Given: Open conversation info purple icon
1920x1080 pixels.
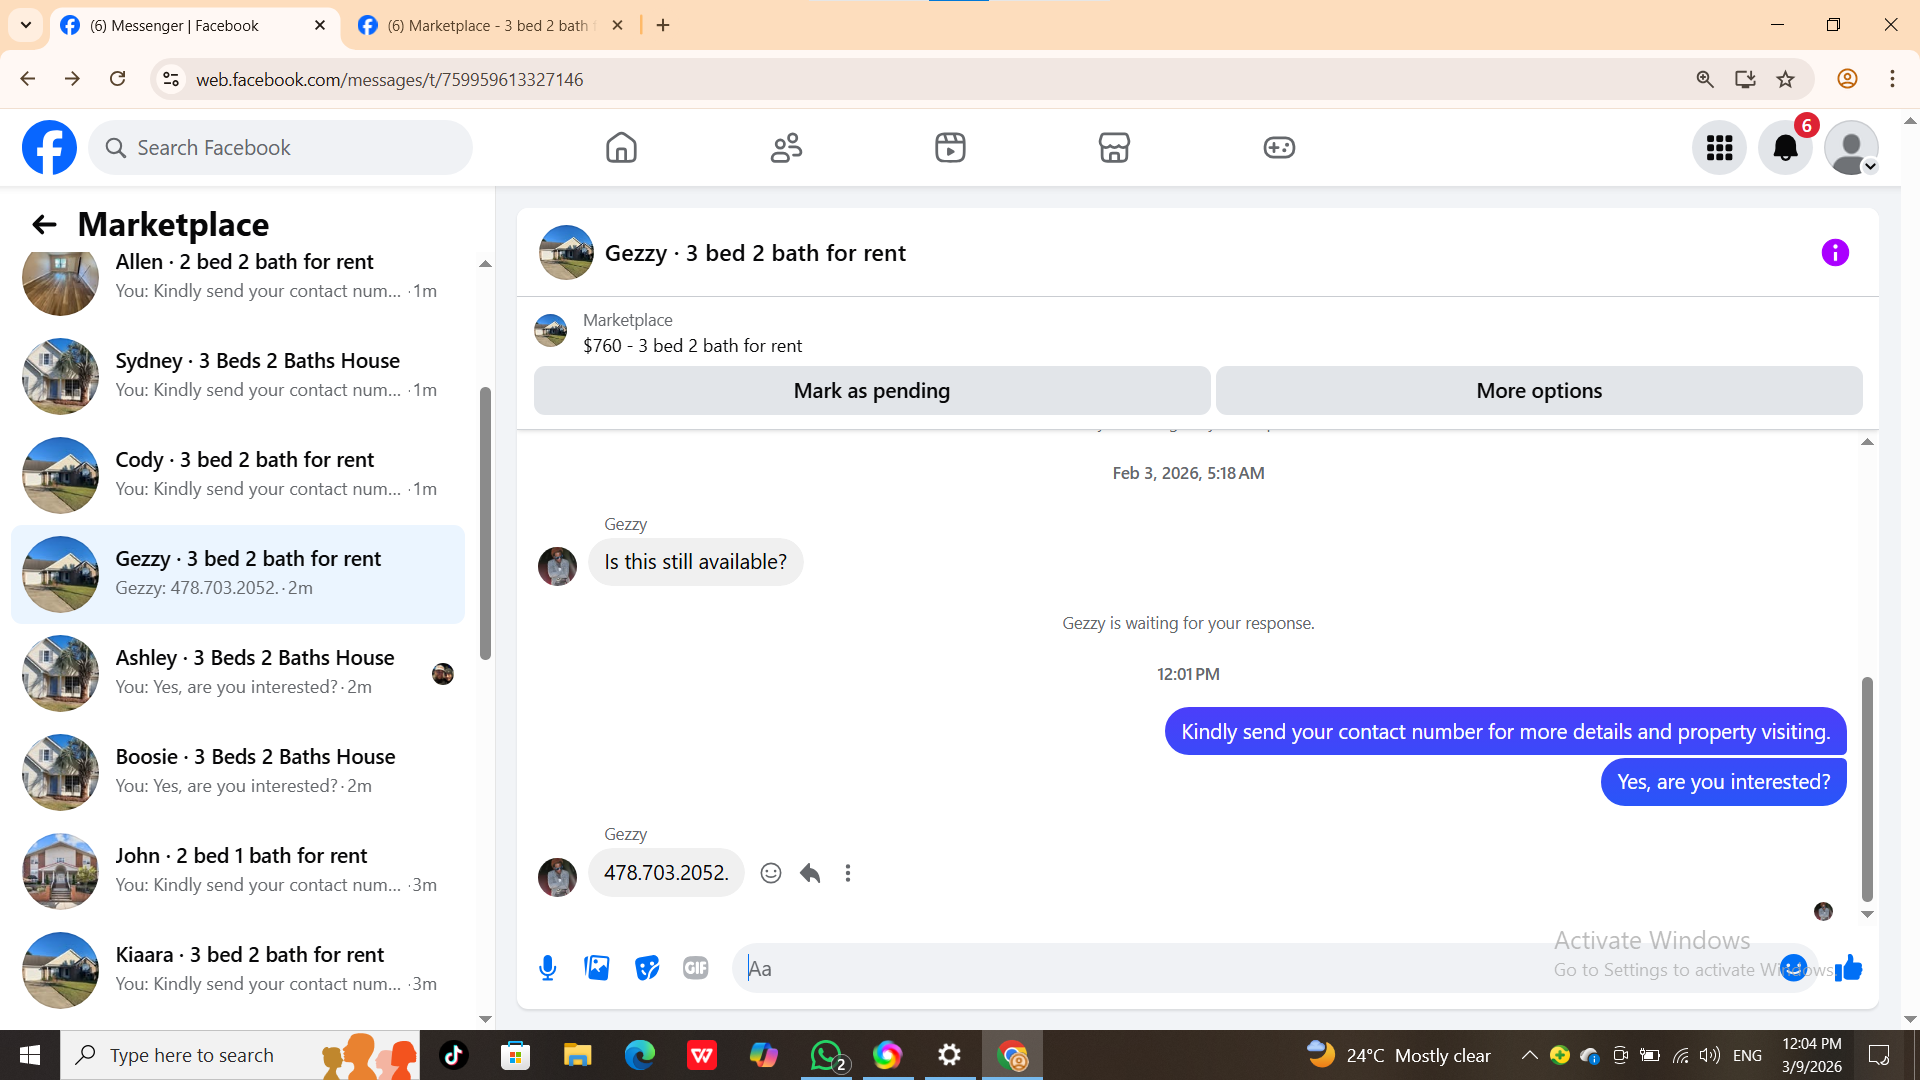Looking at the screenshot, I should 1835,253.
